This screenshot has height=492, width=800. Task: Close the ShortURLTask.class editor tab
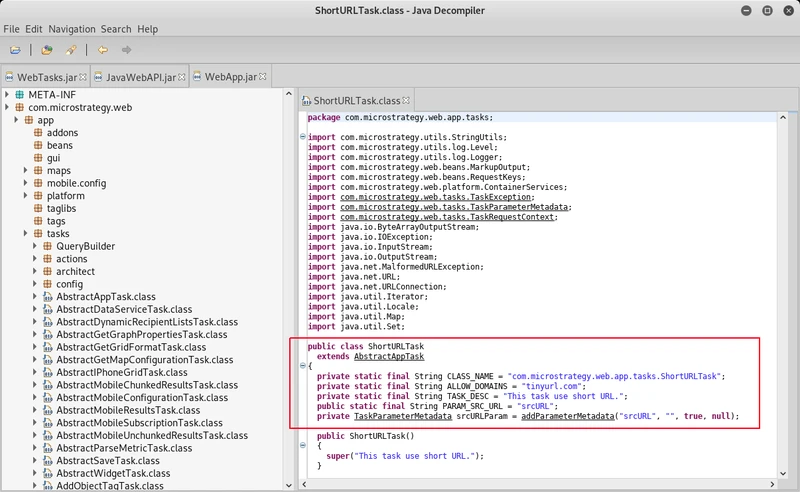click(x=406, y=101)
